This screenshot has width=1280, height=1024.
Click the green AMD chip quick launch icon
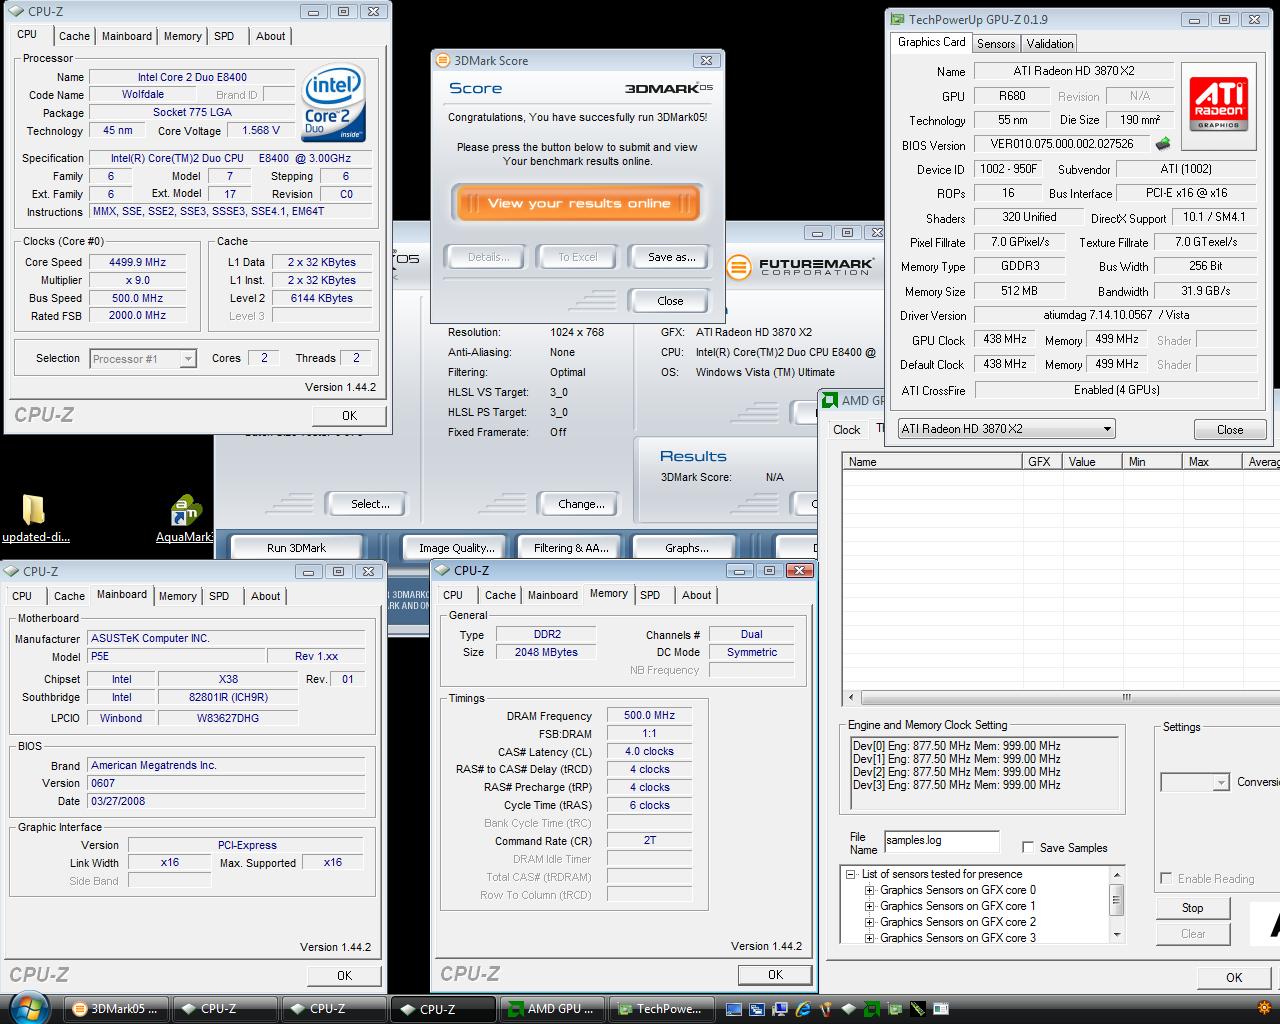[x=872, y=1009]
